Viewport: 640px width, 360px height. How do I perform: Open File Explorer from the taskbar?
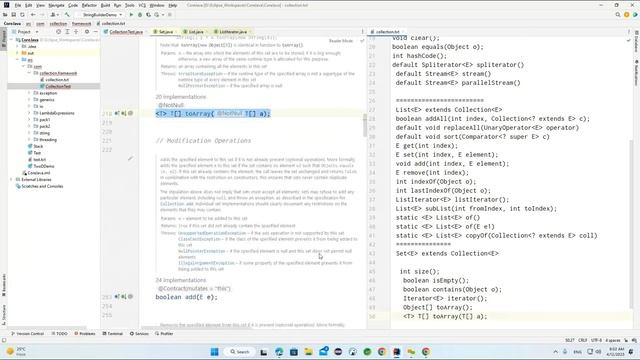point(308,351)
